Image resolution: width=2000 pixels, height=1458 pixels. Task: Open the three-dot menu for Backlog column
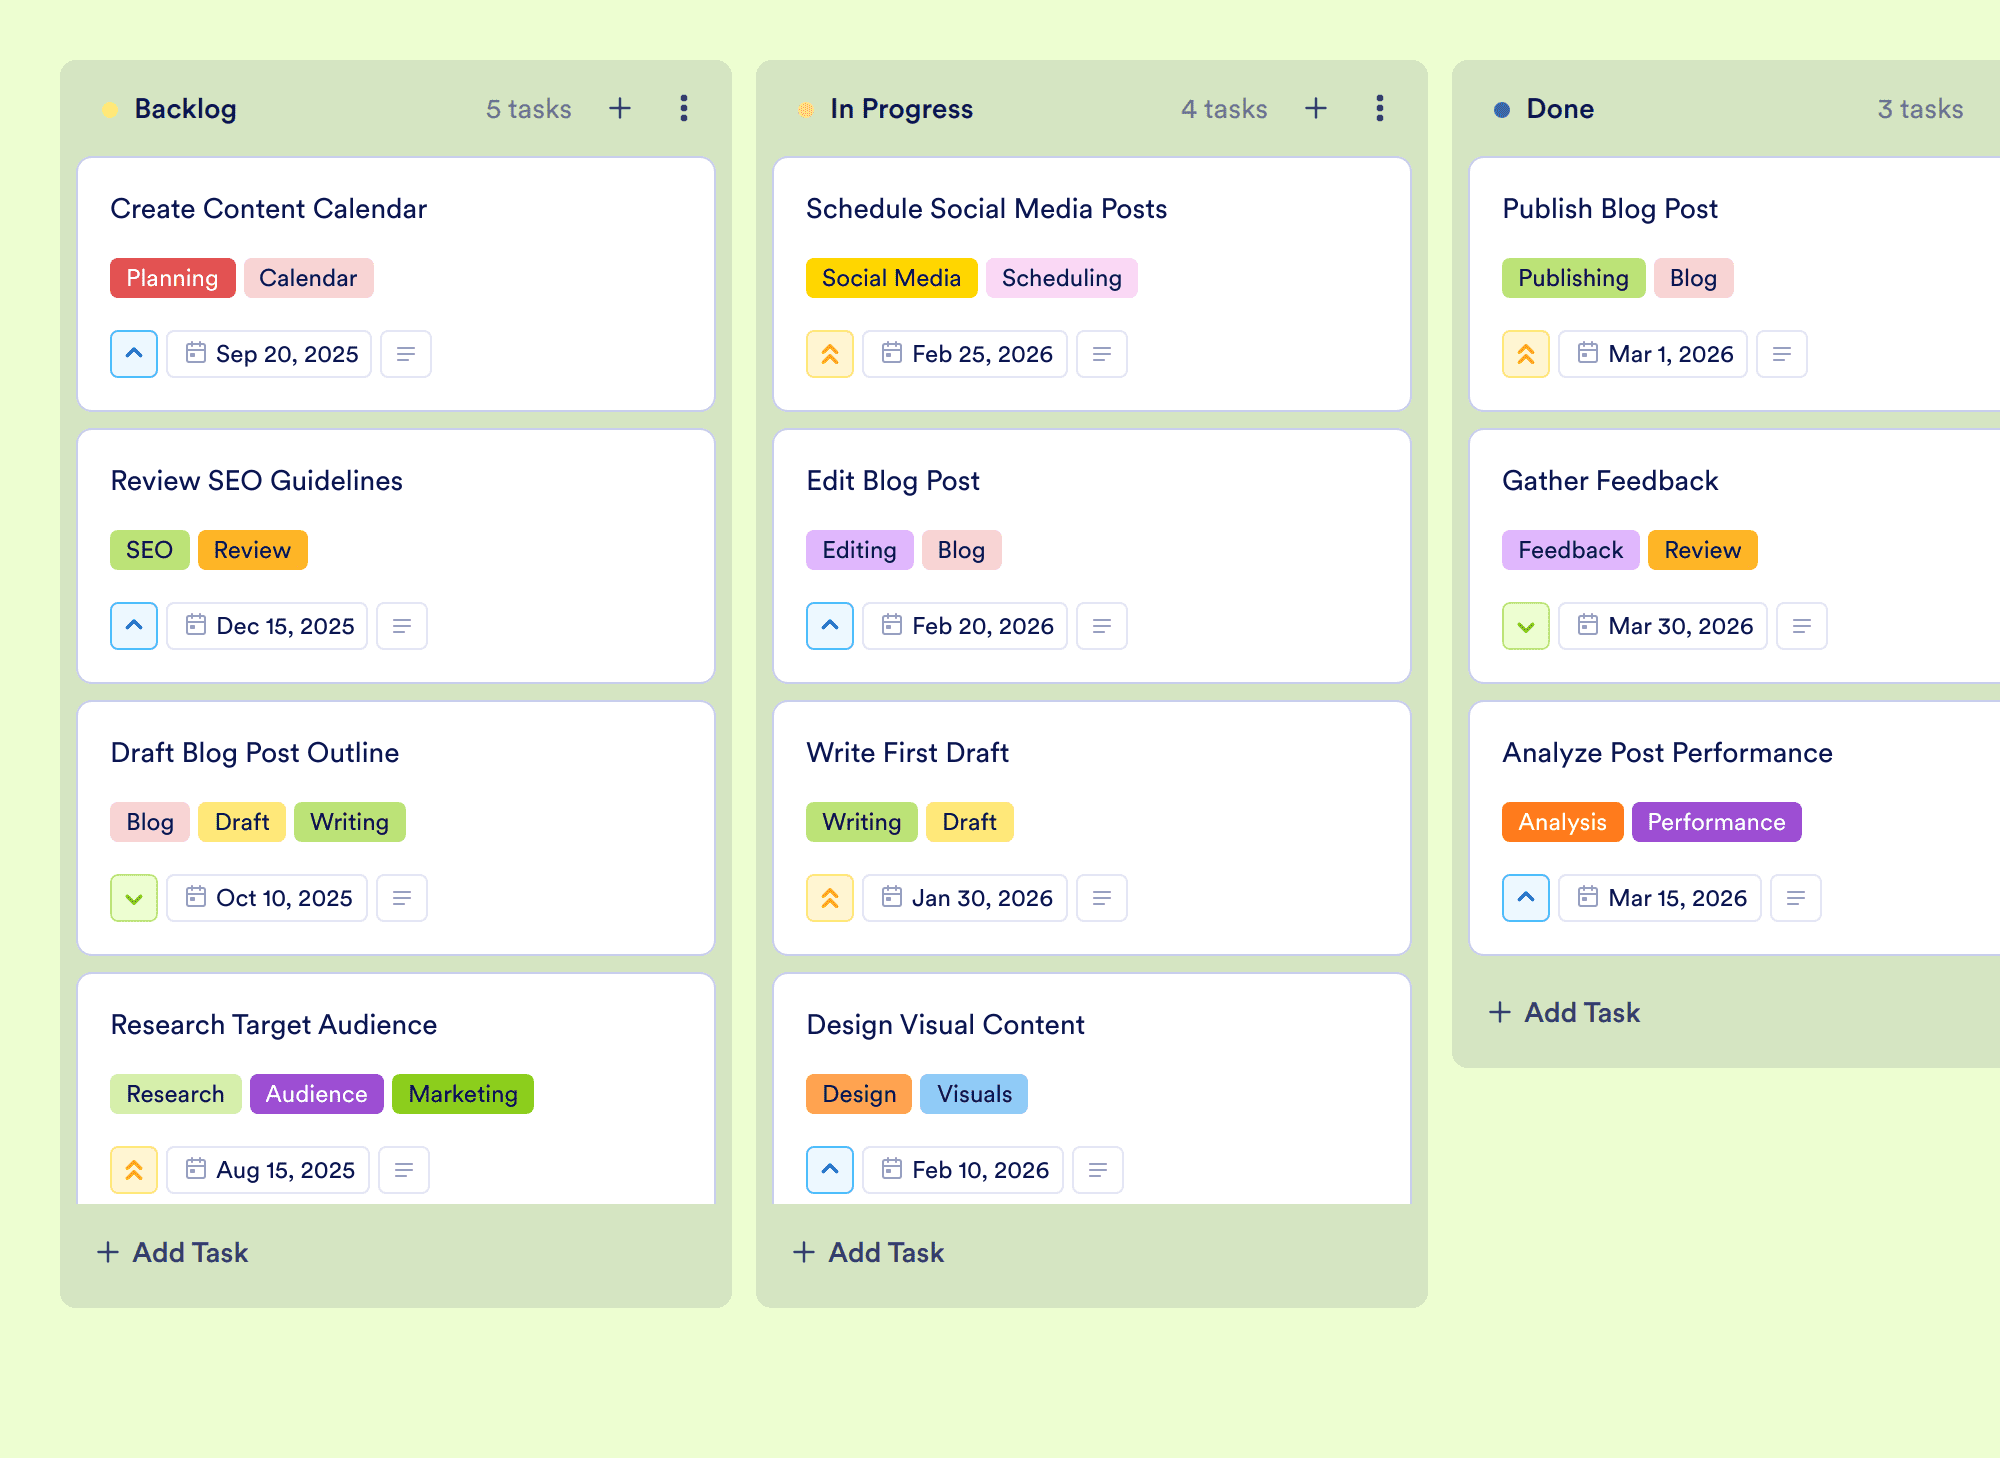click(x=684, y=108)
